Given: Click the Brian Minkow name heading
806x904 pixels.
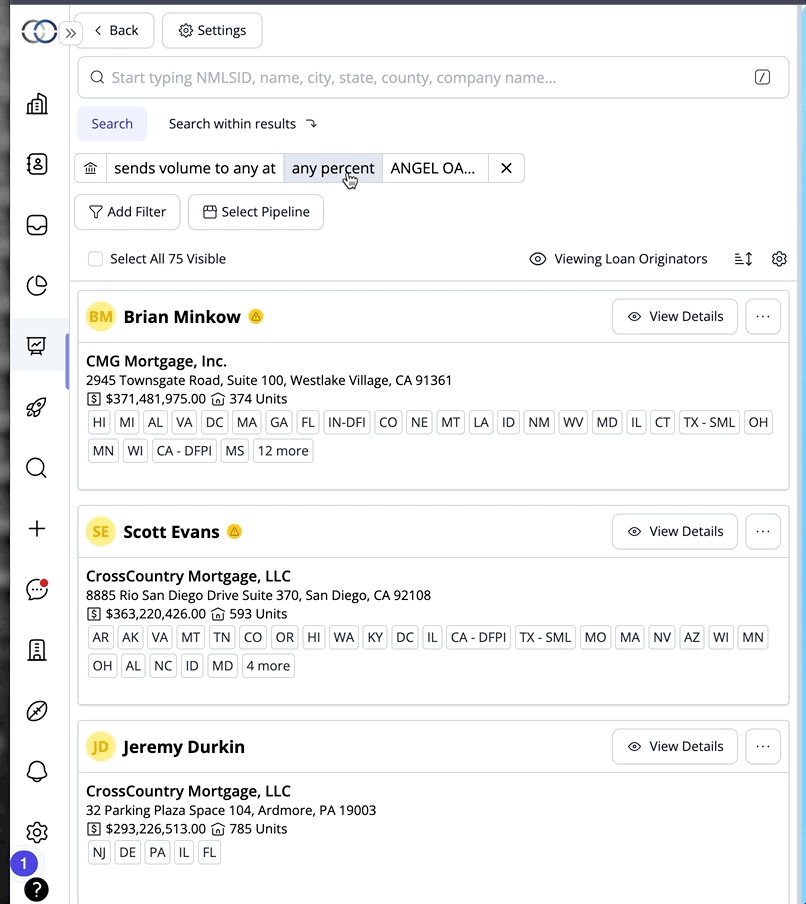Looking at the screenshot, I should 182,317.
